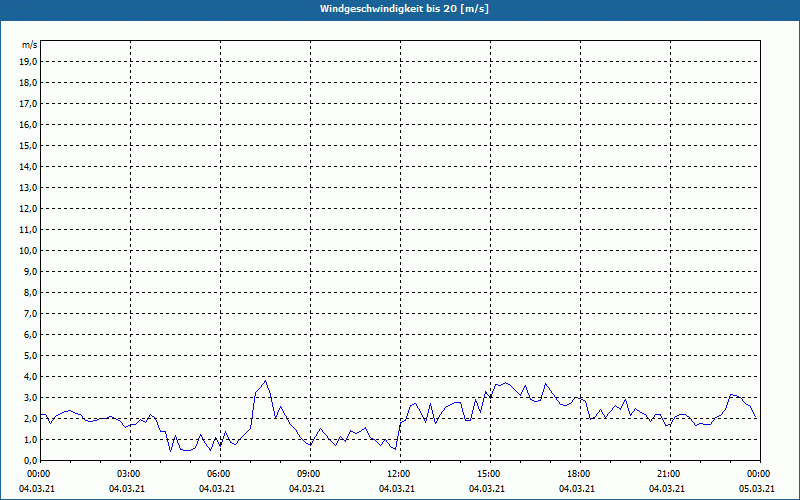Pick the "6,0" y-axis tick label
The width and height of the screenshot is (800, 500).
pos(31,335)
